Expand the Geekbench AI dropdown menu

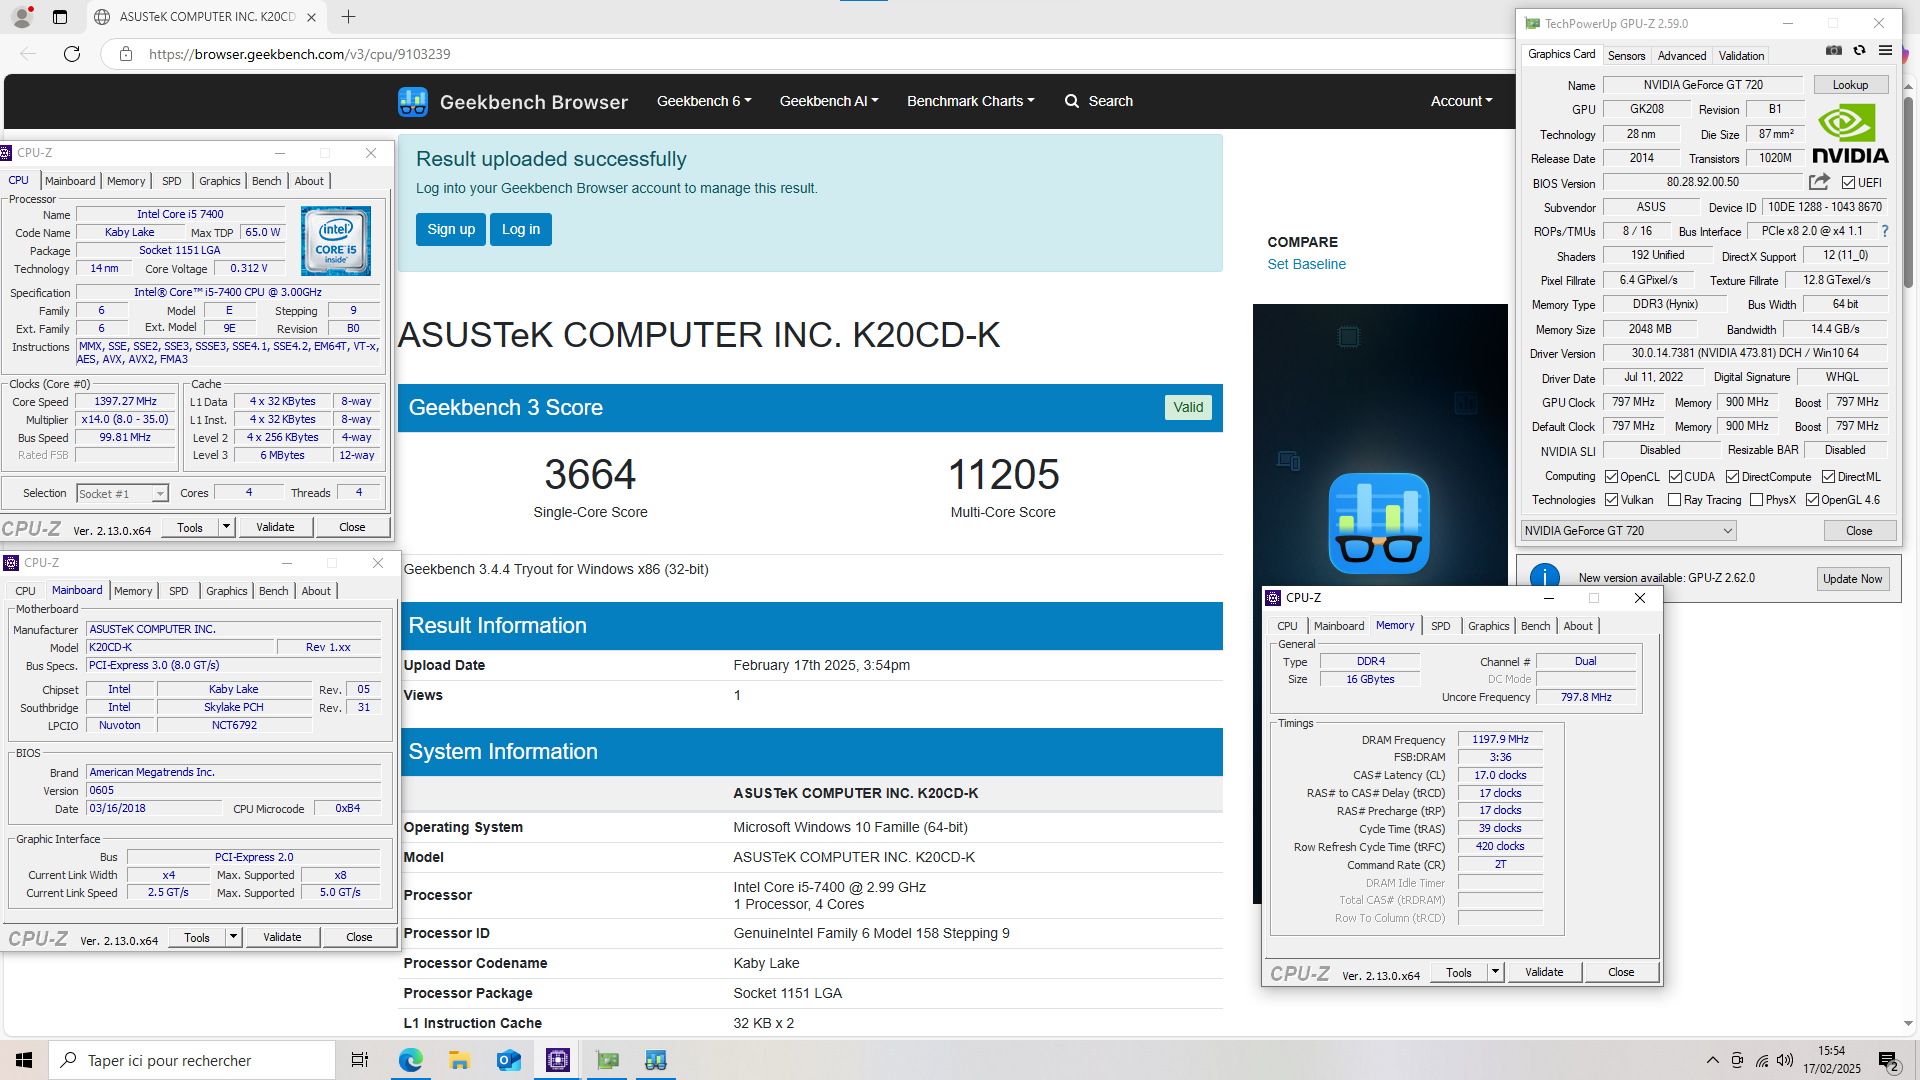(829, 101)
